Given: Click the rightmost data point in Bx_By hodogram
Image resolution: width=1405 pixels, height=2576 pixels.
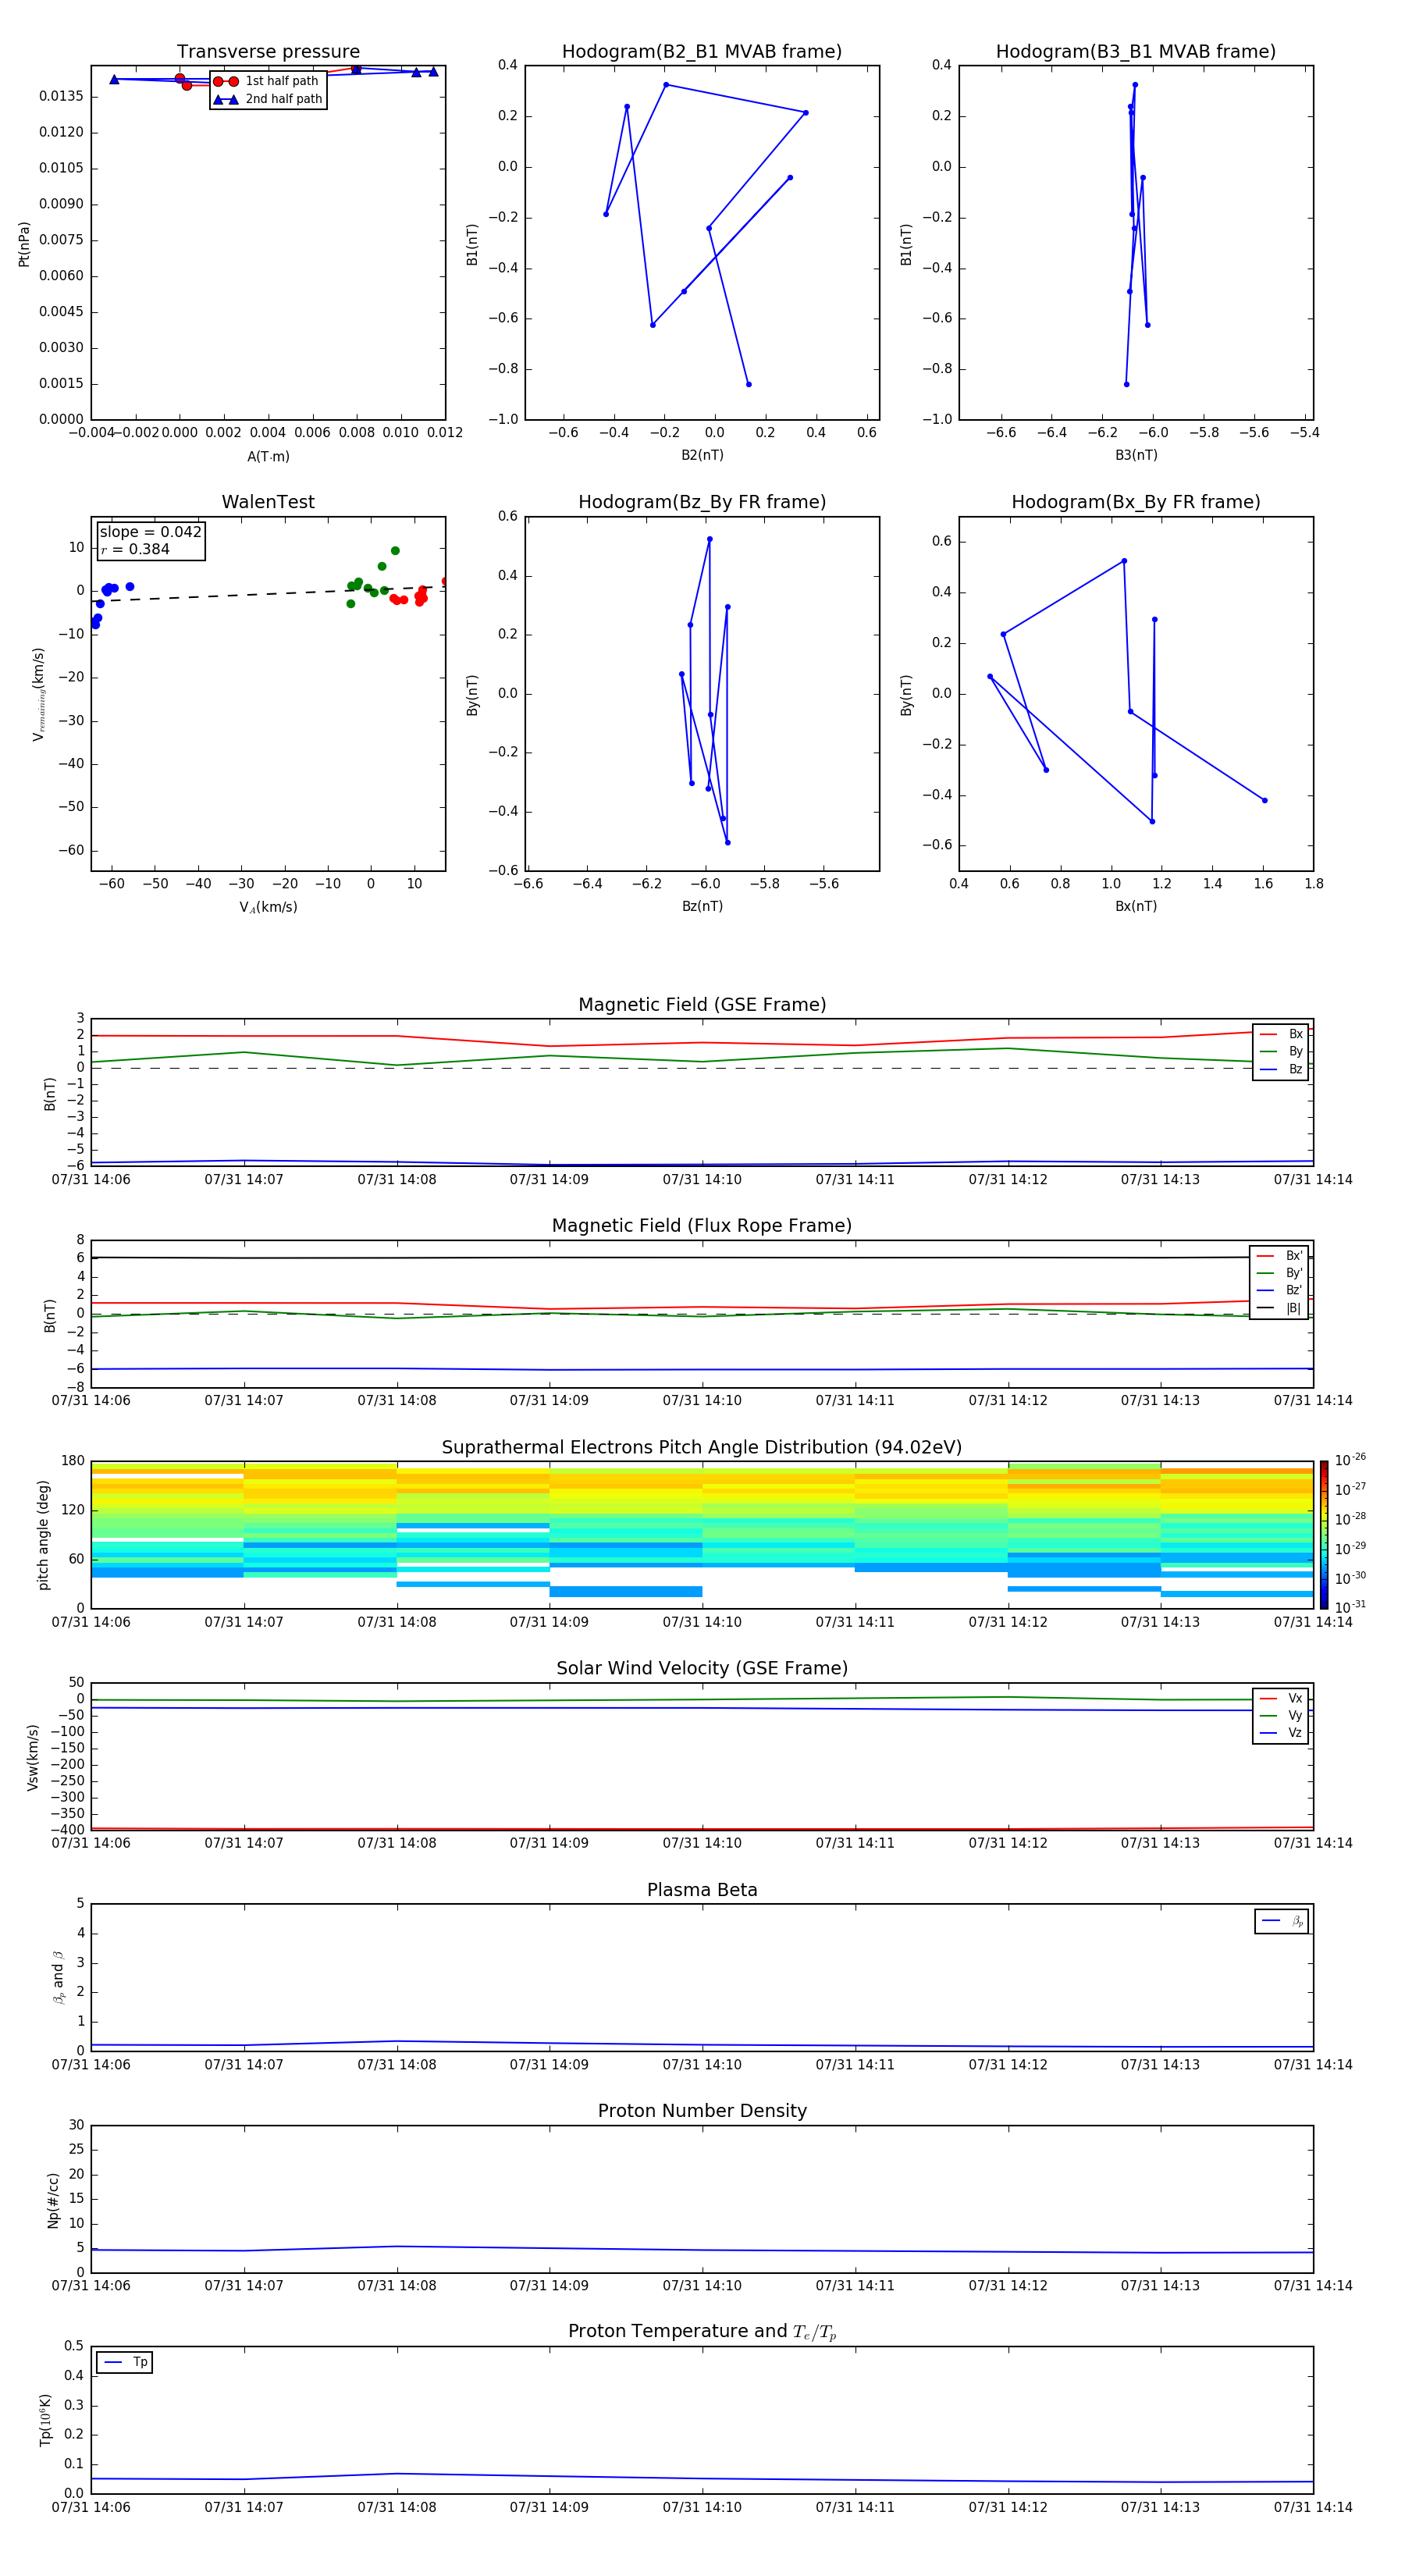Looking at the screenshot, I should tap(1264, 800).
